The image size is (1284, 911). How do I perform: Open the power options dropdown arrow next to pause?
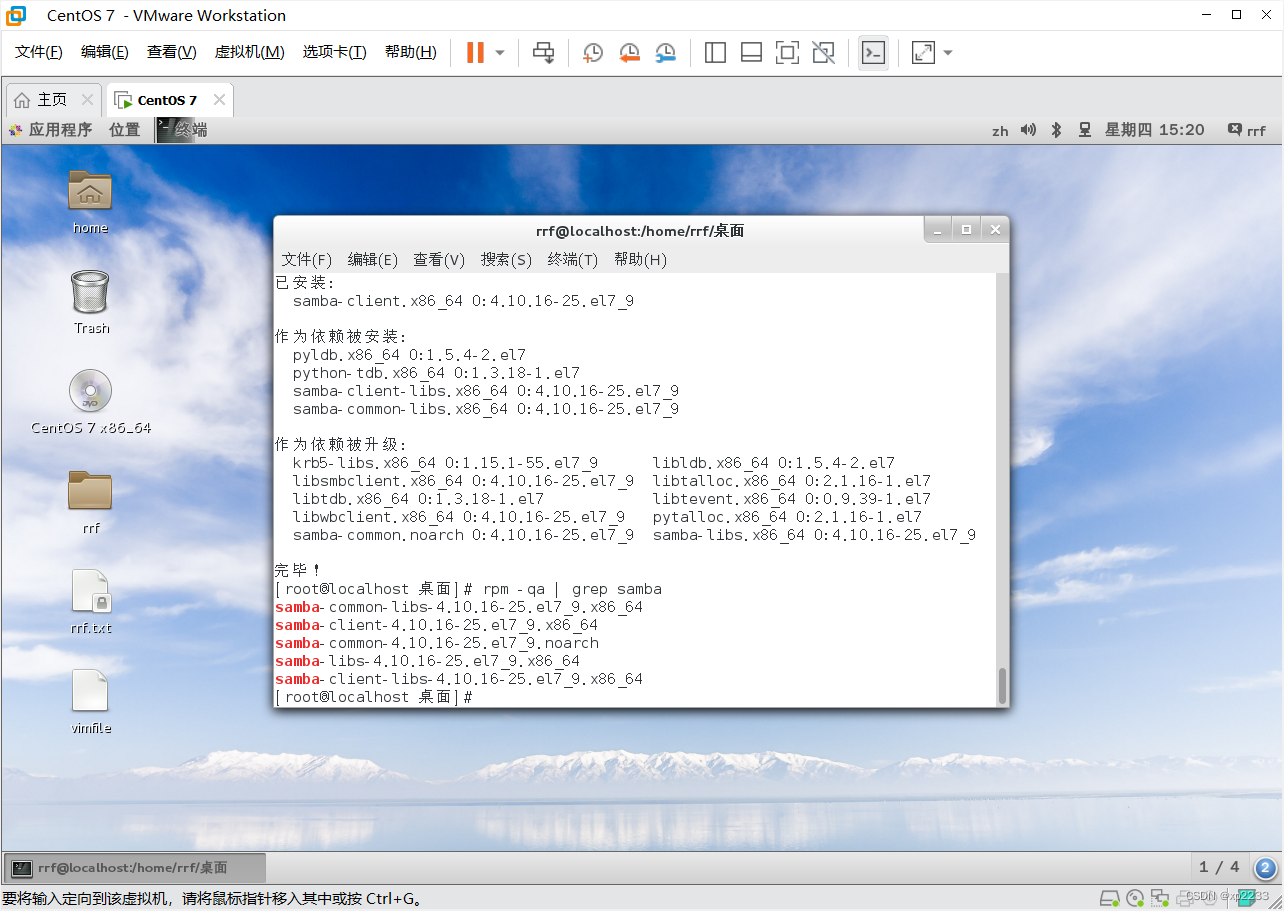[x=500, y=53]
